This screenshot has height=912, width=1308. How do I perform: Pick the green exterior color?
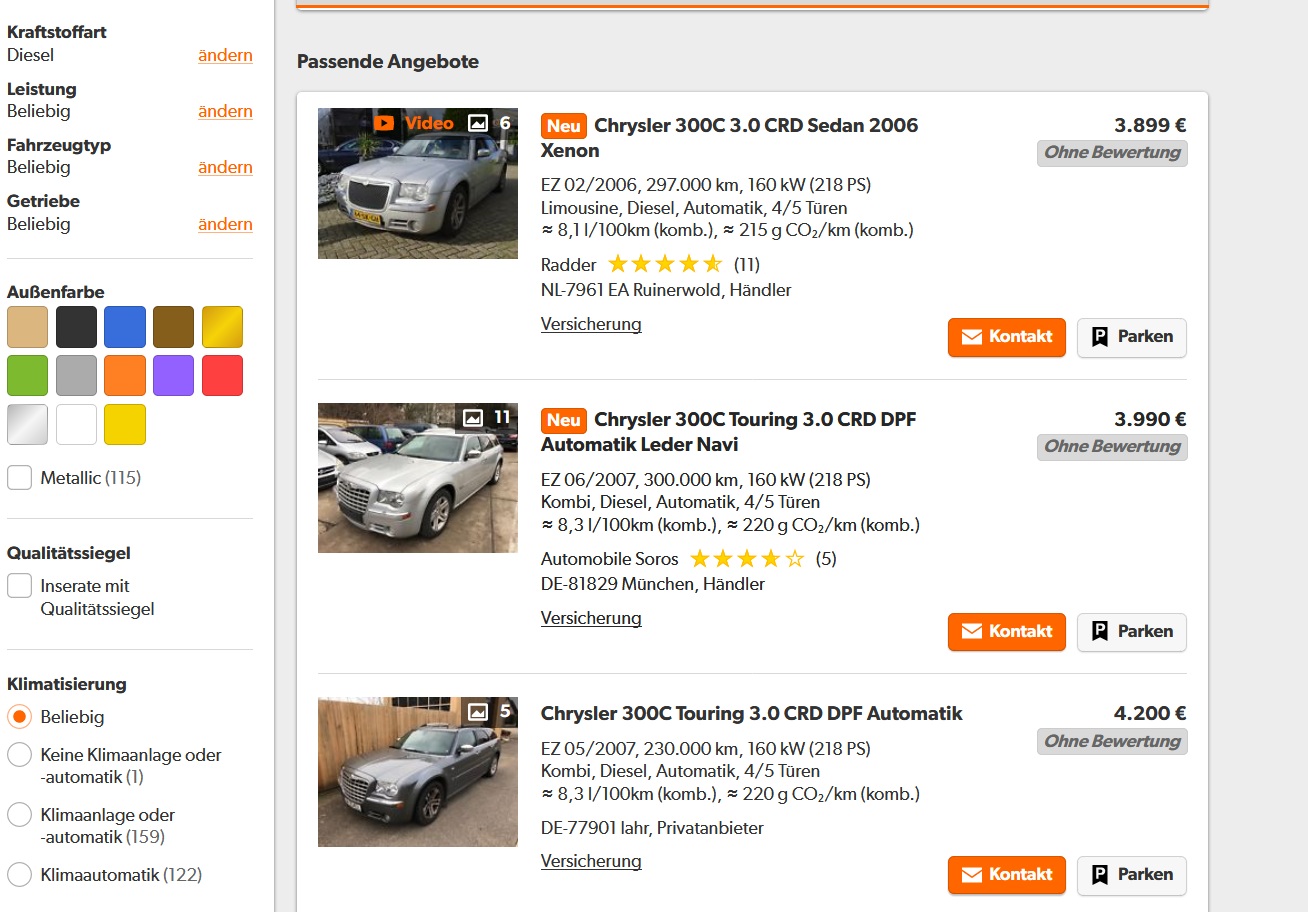point(27,376)
